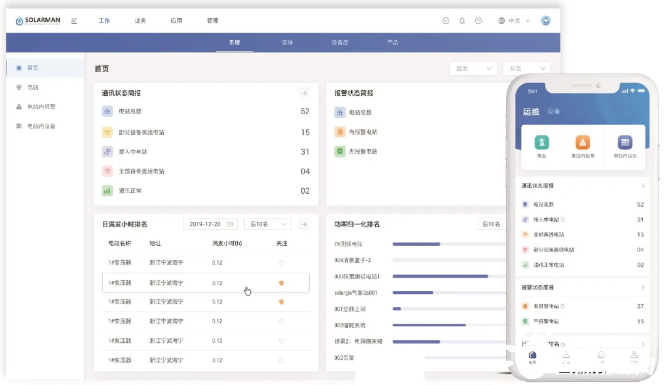Tap the 设备 tab on the phone

pos(553,111)
